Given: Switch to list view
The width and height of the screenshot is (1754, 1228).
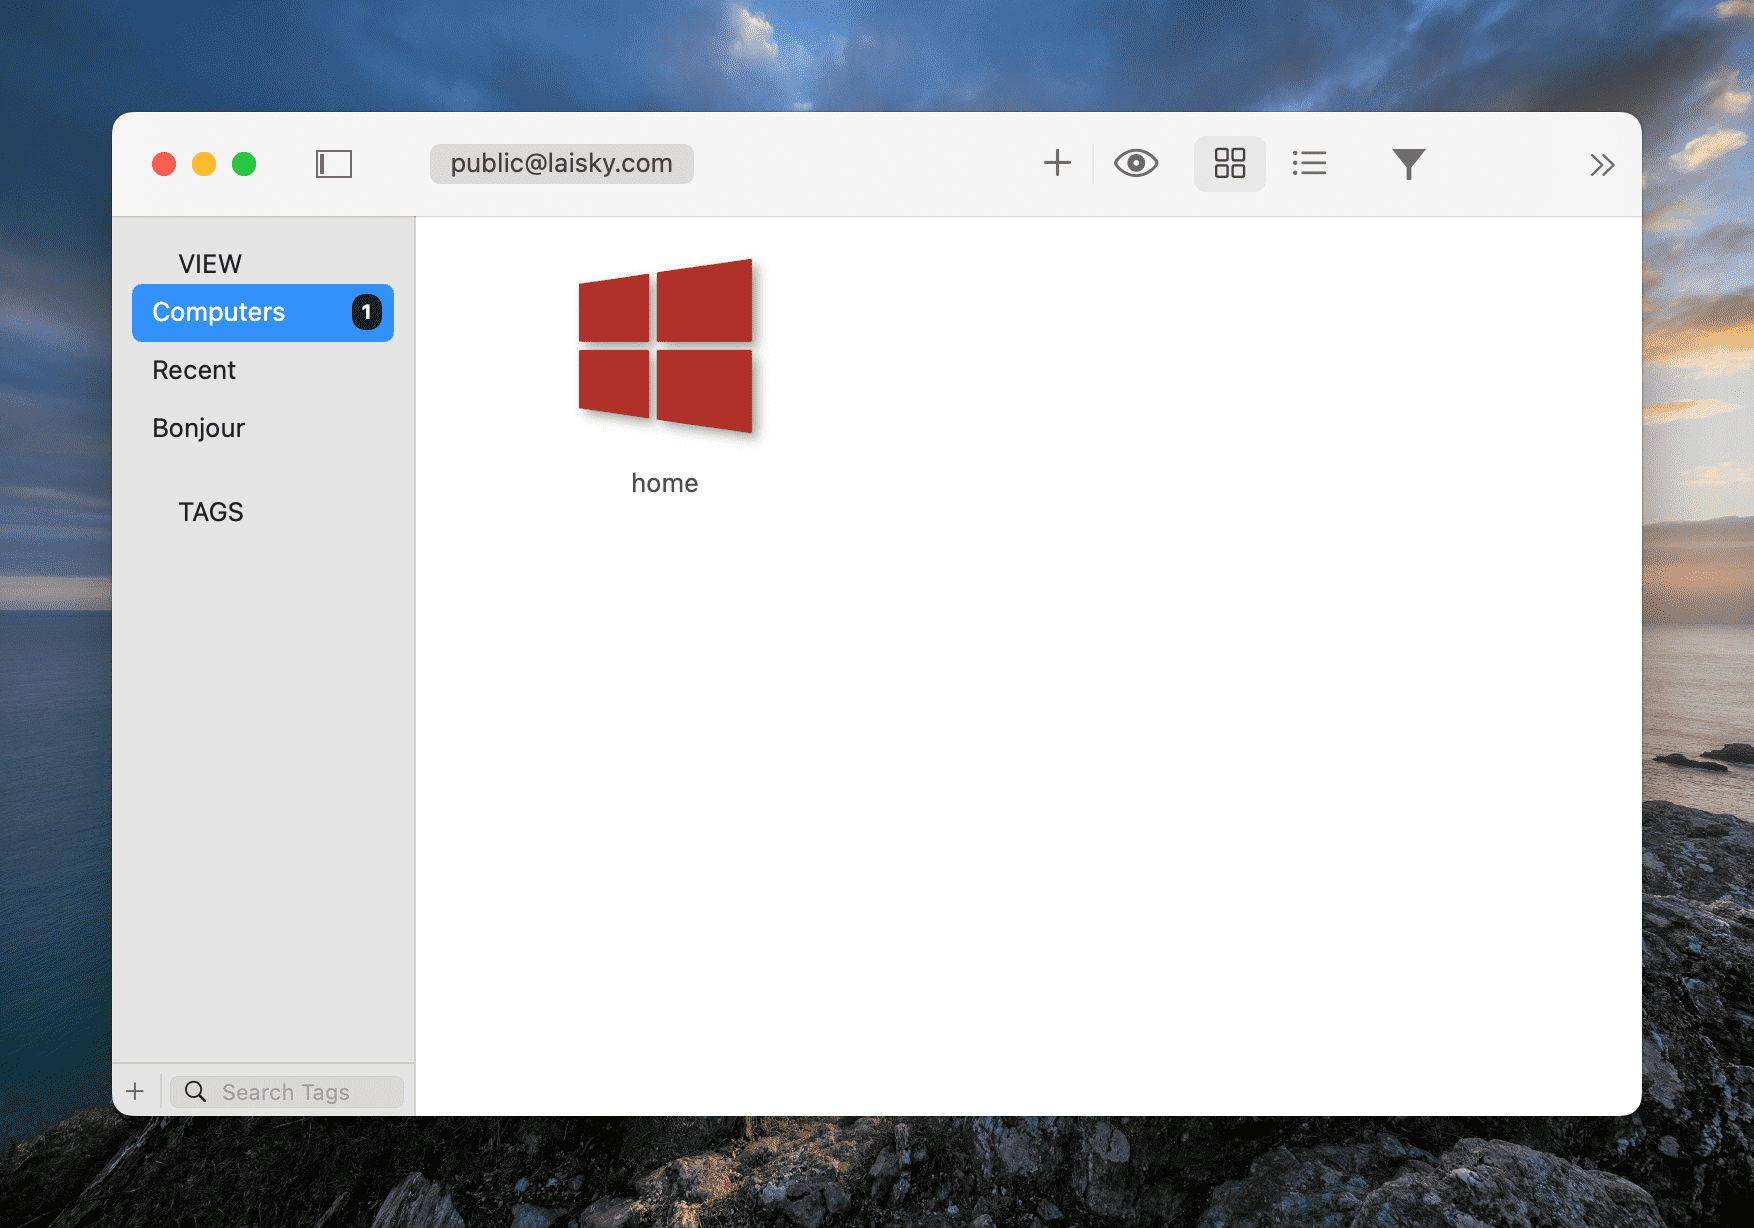Looking at the screenshot, I should coord(1309,163).
